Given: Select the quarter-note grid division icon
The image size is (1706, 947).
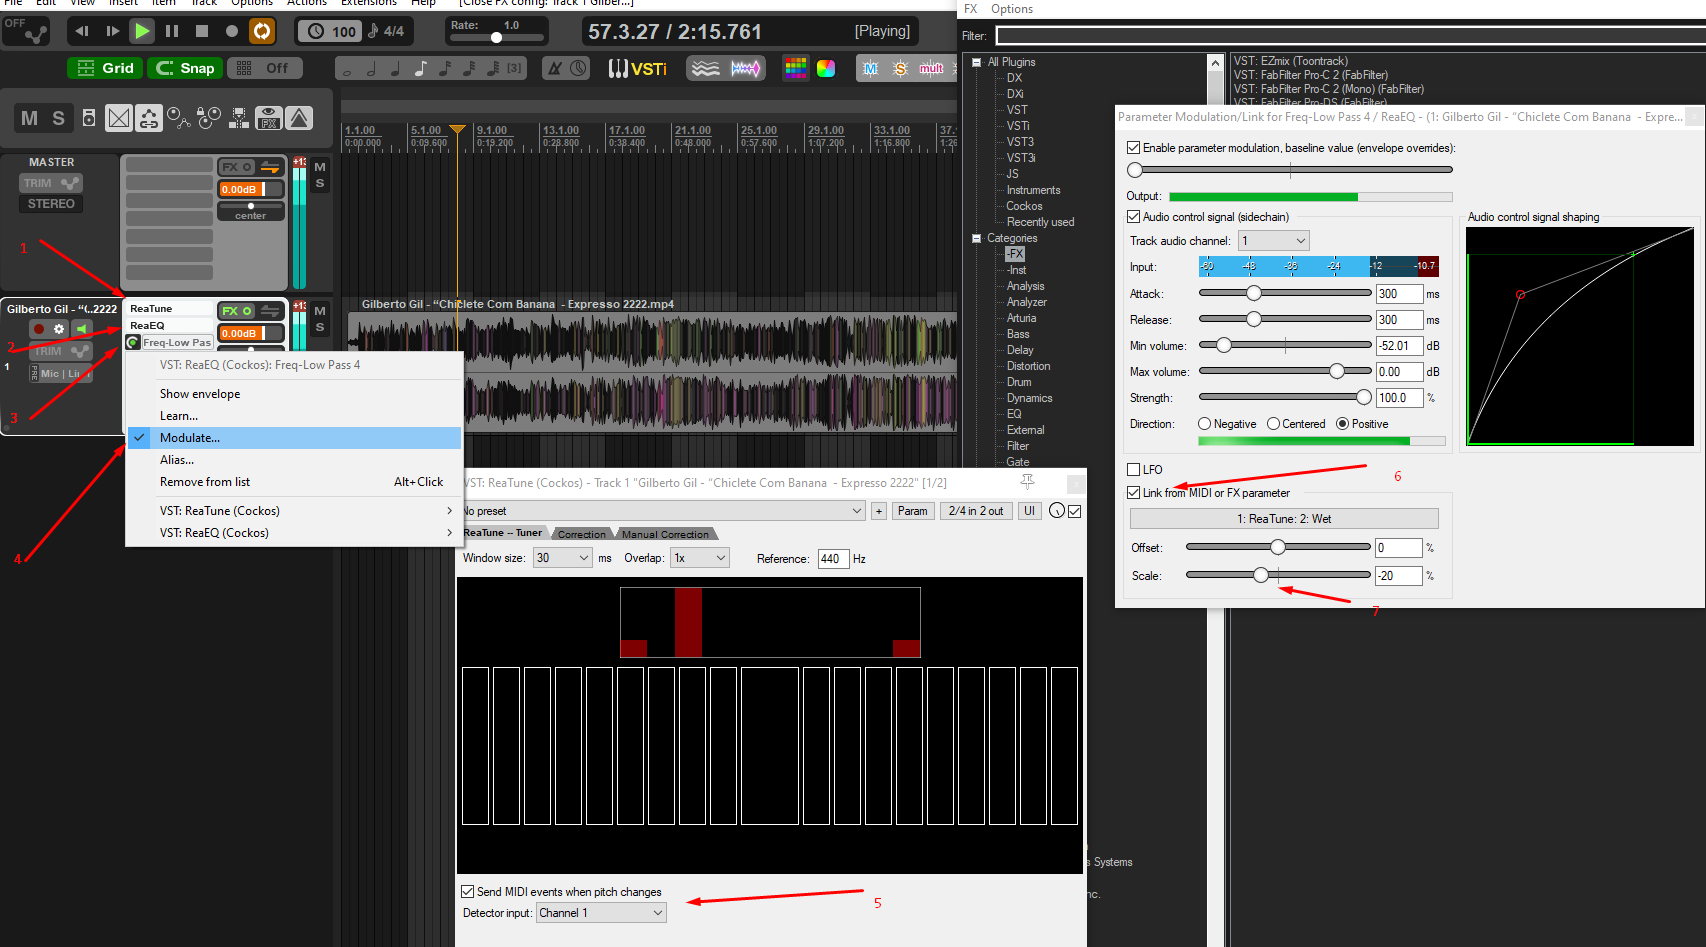Looking at the screenshot, I should (x=395, y=68).
